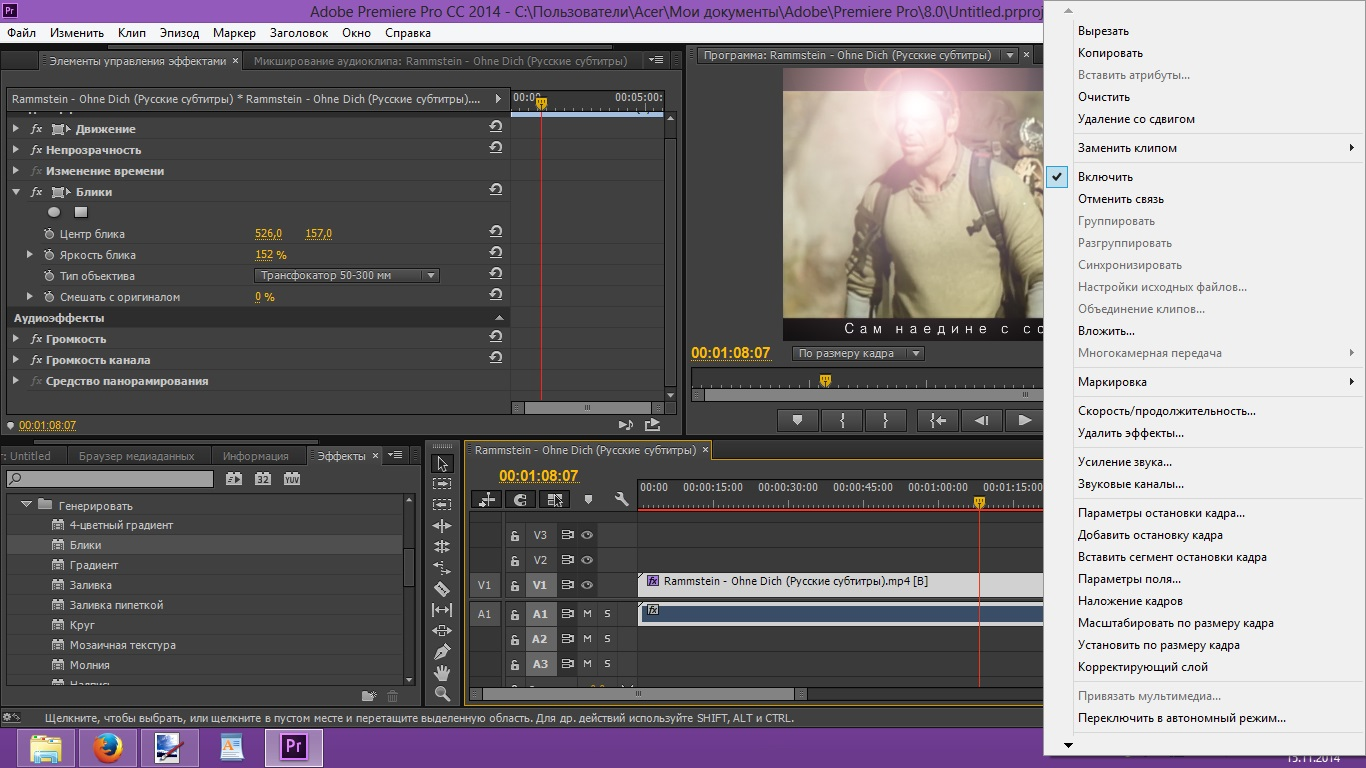This screenshot has height=768, width=1366.
Task: Click YUV effects filter icon
Action: 292,479
